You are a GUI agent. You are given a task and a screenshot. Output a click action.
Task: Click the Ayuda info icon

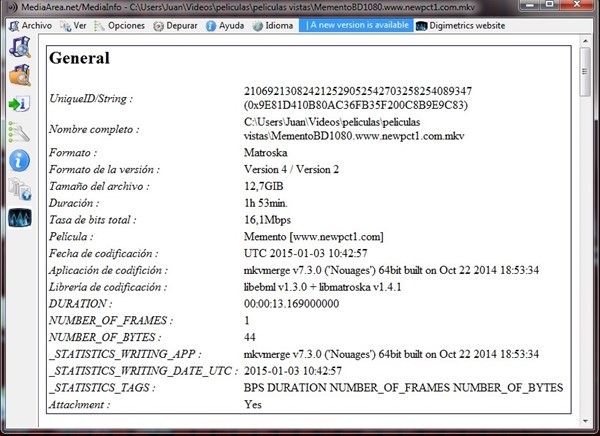211,26
